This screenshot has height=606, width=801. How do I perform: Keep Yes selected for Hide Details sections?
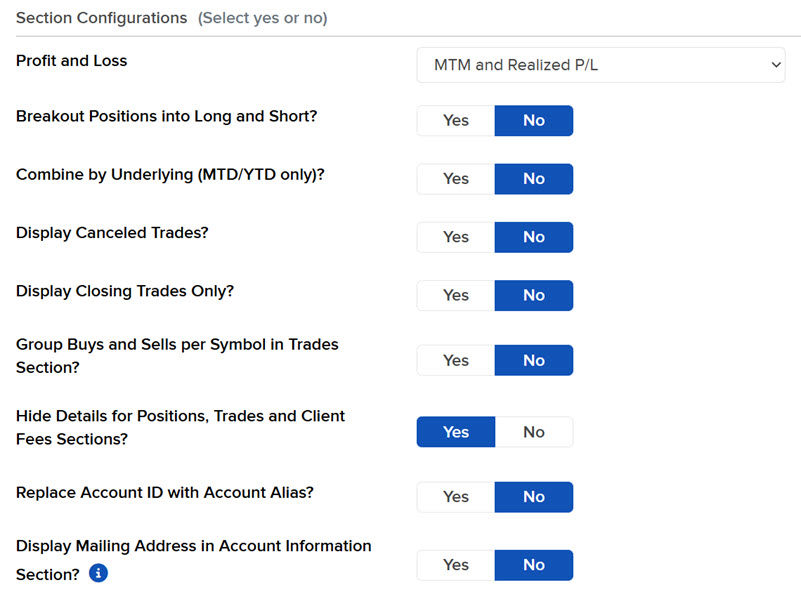pos(455,432)
